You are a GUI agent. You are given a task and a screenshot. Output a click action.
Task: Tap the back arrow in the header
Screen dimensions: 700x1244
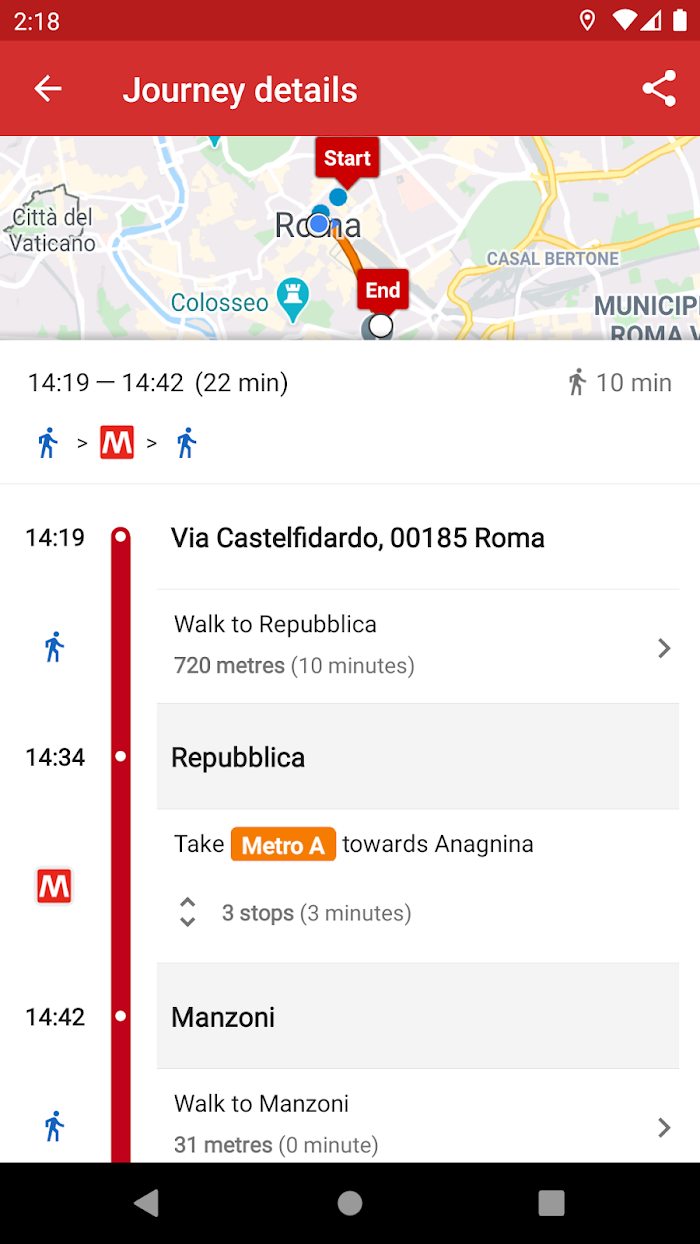(48, 89)
